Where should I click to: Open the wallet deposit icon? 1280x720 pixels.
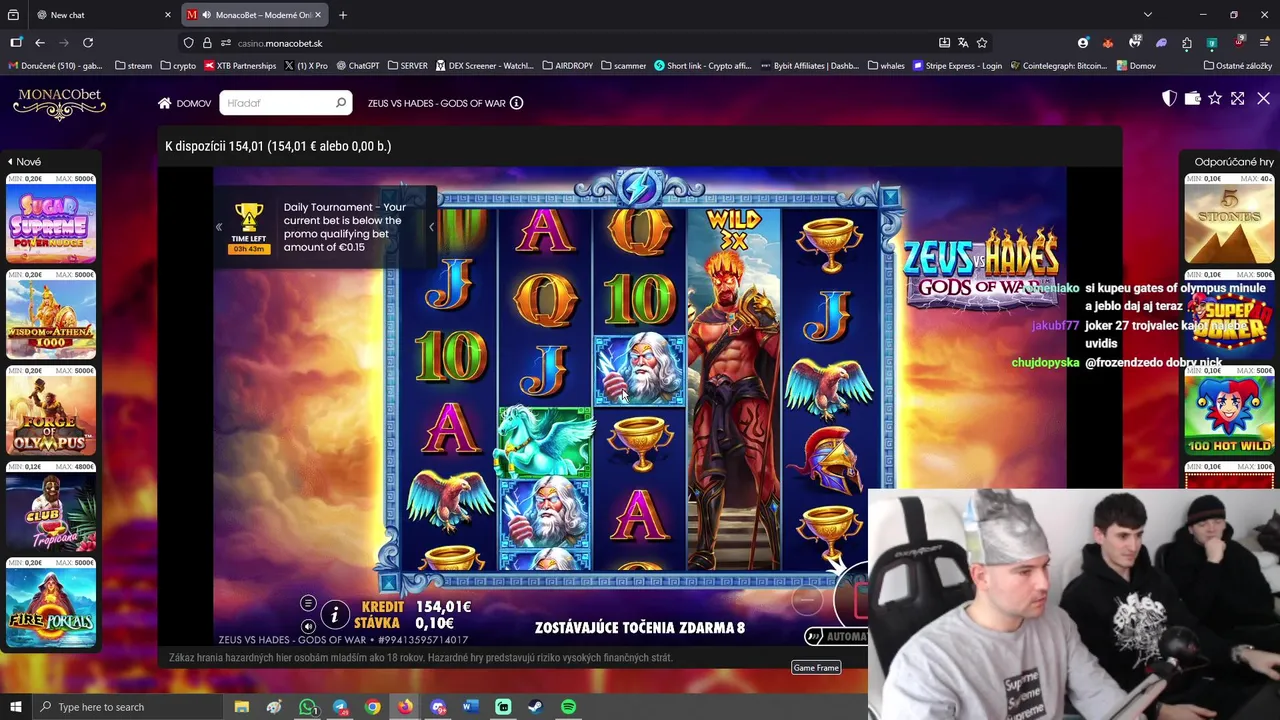click(x=1192, y=98)
